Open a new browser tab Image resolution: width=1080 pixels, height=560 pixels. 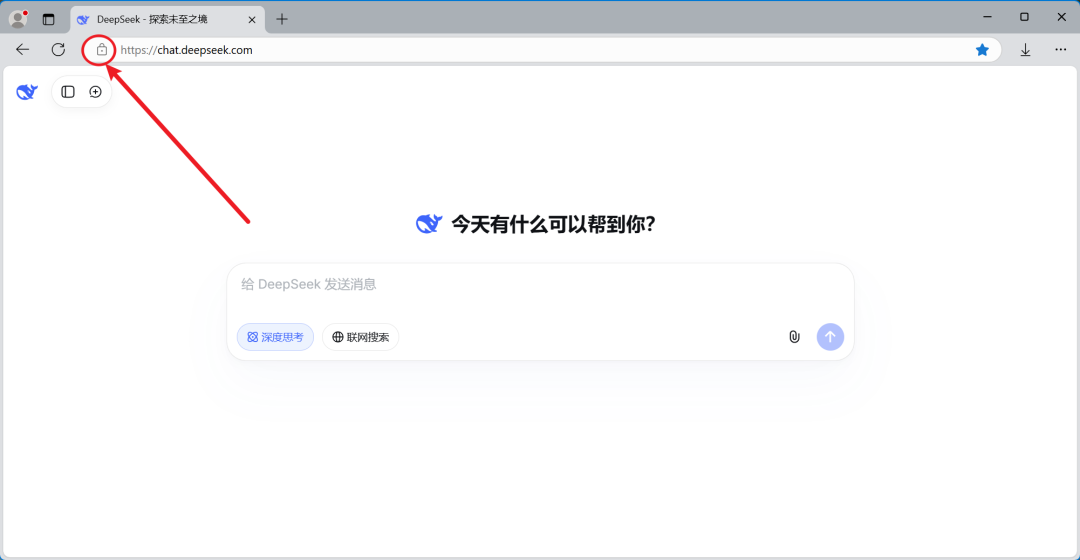282,19
